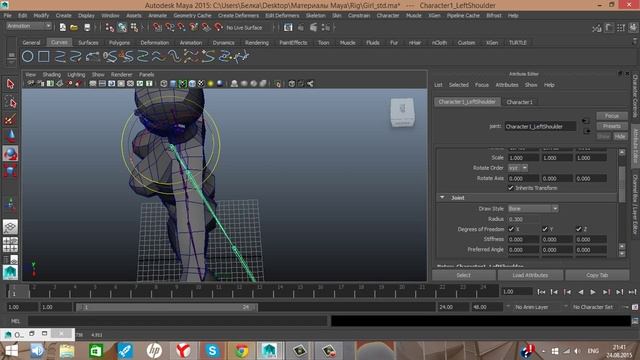This screenshot has width=640, height=360.
Task: Switch to the Rendering shelf tab
Action: click(257, 42)
